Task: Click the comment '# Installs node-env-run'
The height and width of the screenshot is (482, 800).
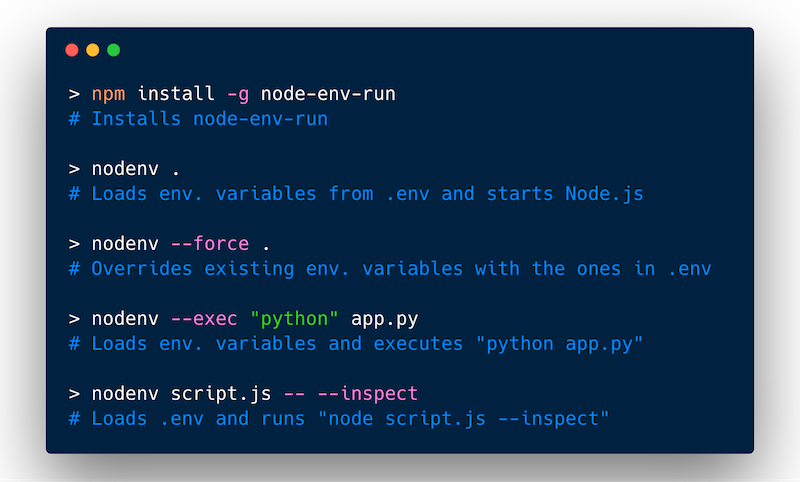Action: [x=198, y=119]
